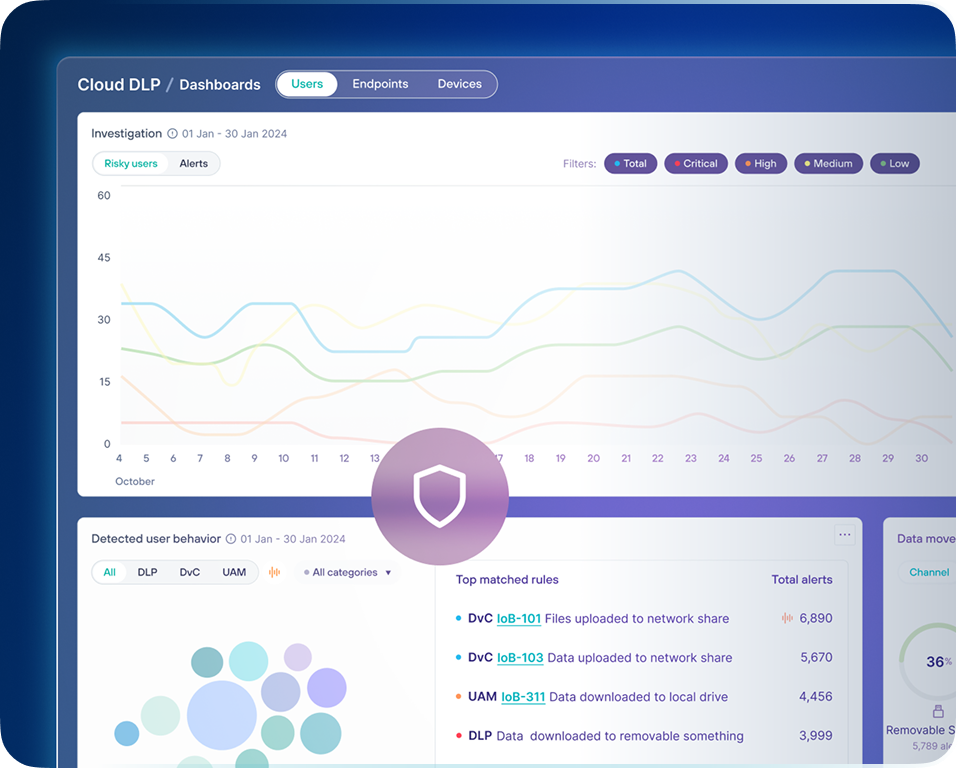Click the clock icon beside Detected user behavior dates
This screenshot has height=768, width=960.
tap(232, 538)
